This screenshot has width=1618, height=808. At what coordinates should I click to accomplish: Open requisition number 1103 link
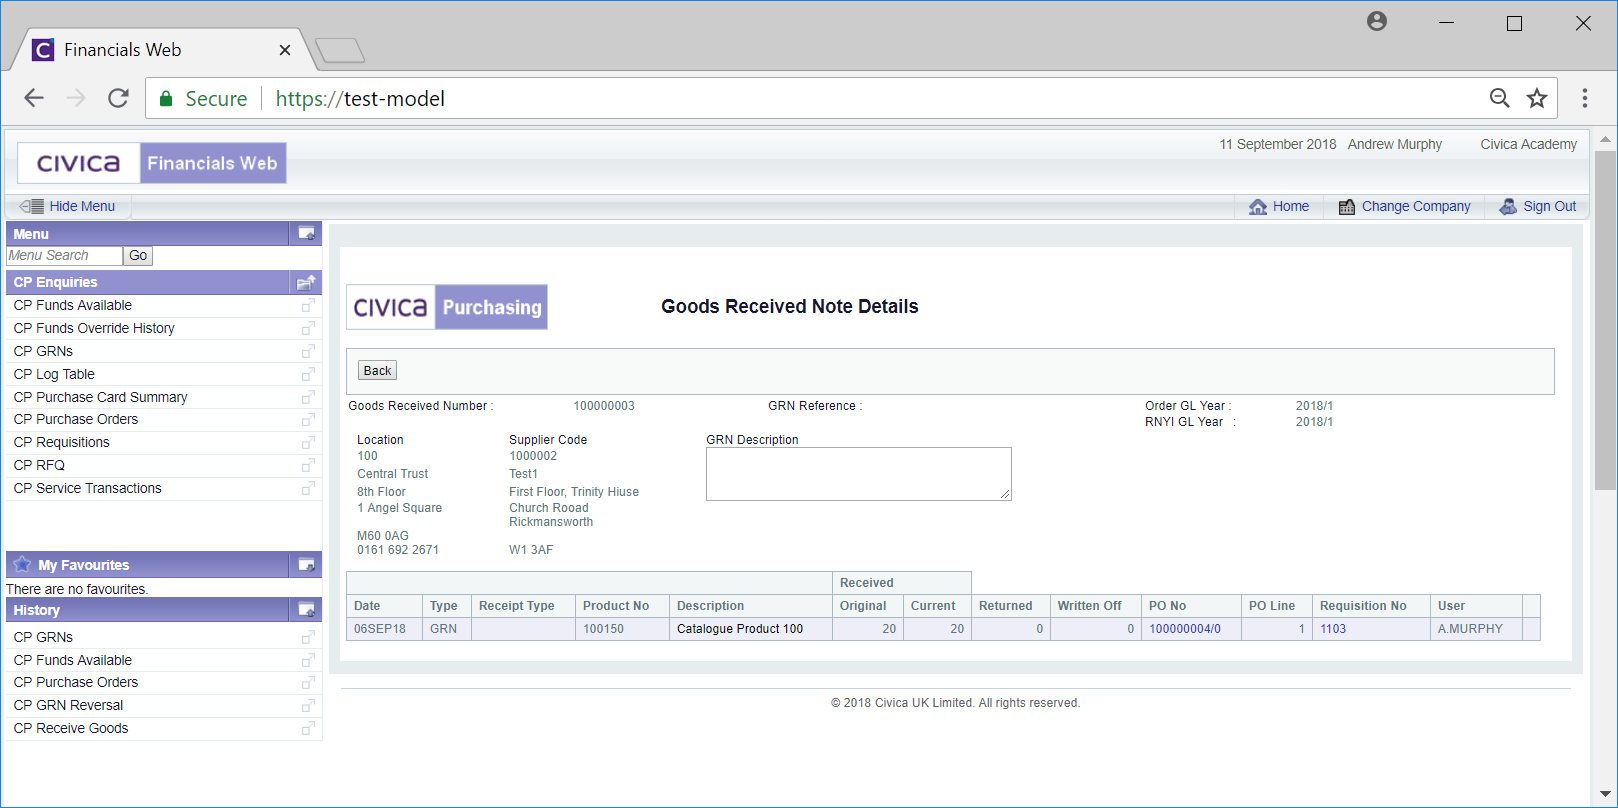(x=1333, y=629)
